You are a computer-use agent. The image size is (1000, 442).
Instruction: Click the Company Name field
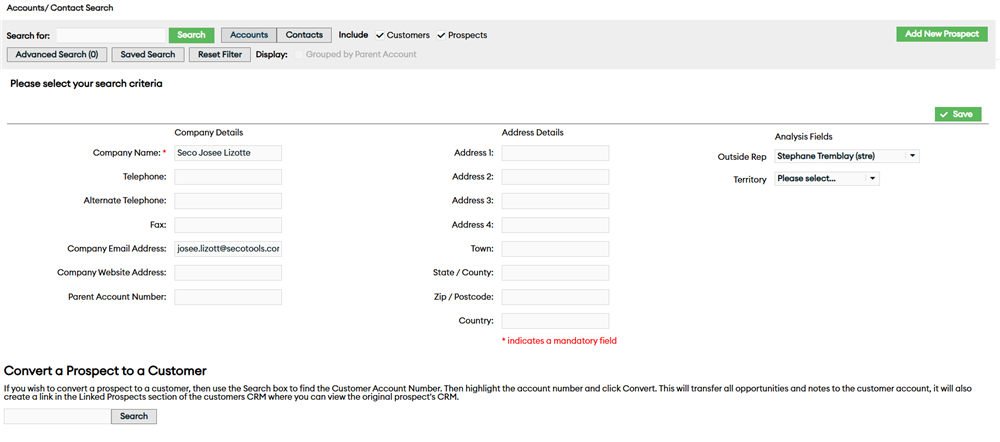228,153
